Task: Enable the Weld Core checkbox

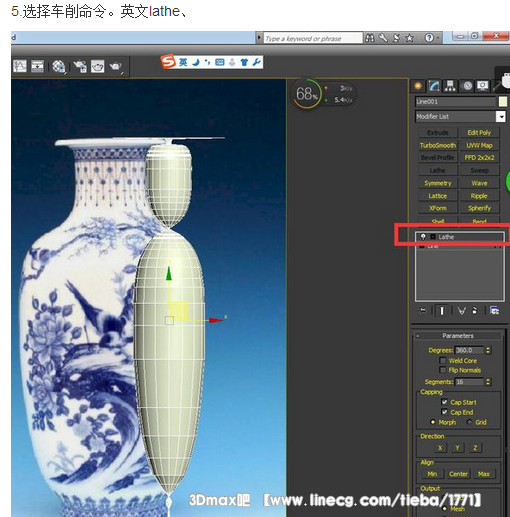Action: pos(443,360)
